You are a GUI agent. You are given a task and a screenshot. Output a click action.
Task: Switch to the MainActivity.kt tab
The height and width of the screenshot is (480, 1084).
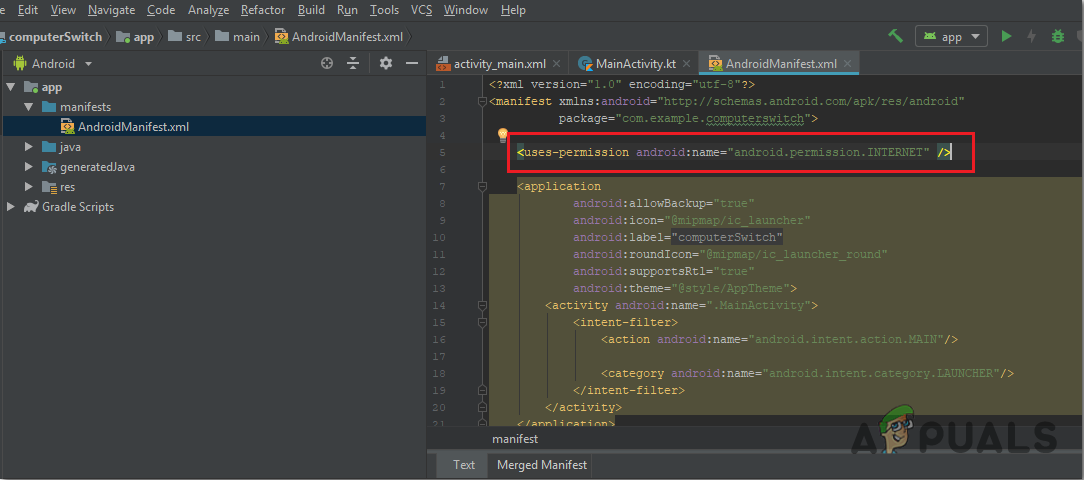[x=637, y=63]
